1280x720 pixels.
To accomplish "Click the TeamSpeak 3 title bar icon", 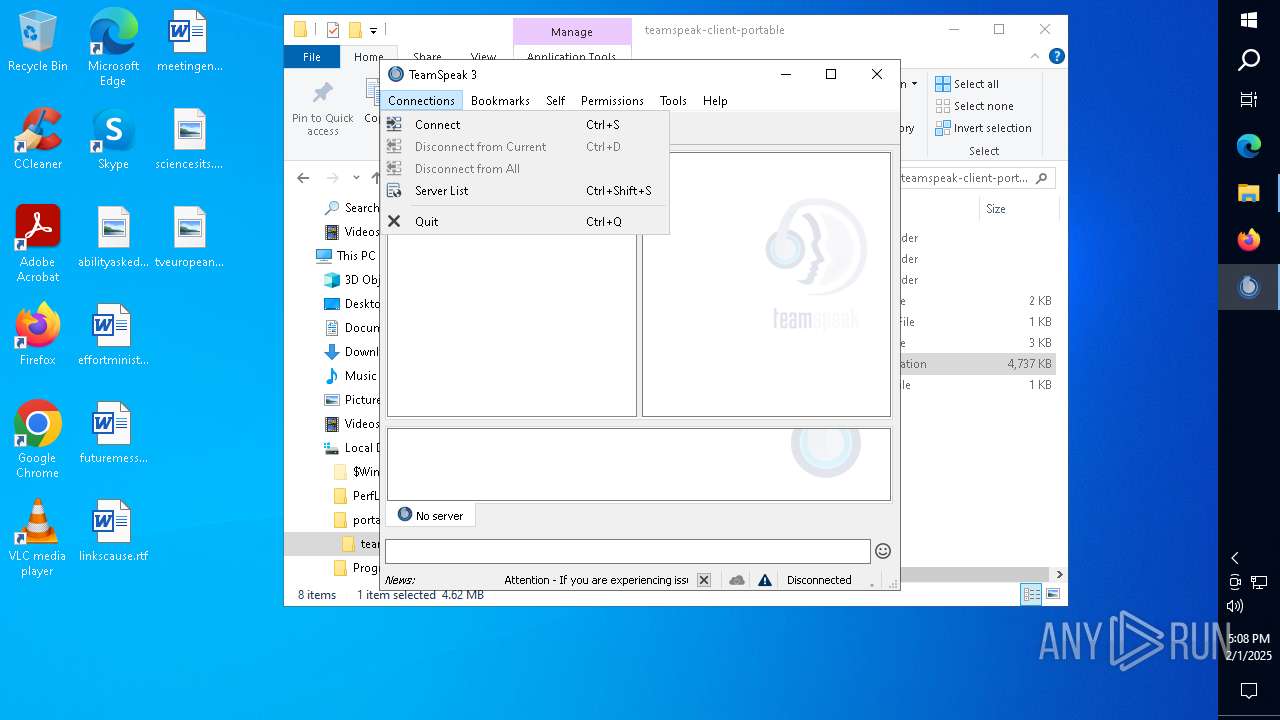I will (396, 74).
